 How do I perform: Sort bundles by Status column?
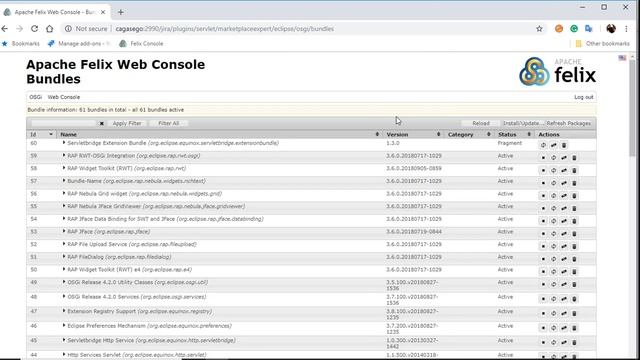tap(514, 134)
